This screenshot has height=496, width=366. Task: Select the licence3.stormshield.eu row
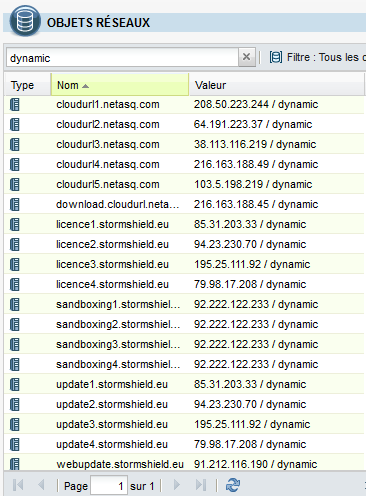pyautogui.click(x=184, y=264)
